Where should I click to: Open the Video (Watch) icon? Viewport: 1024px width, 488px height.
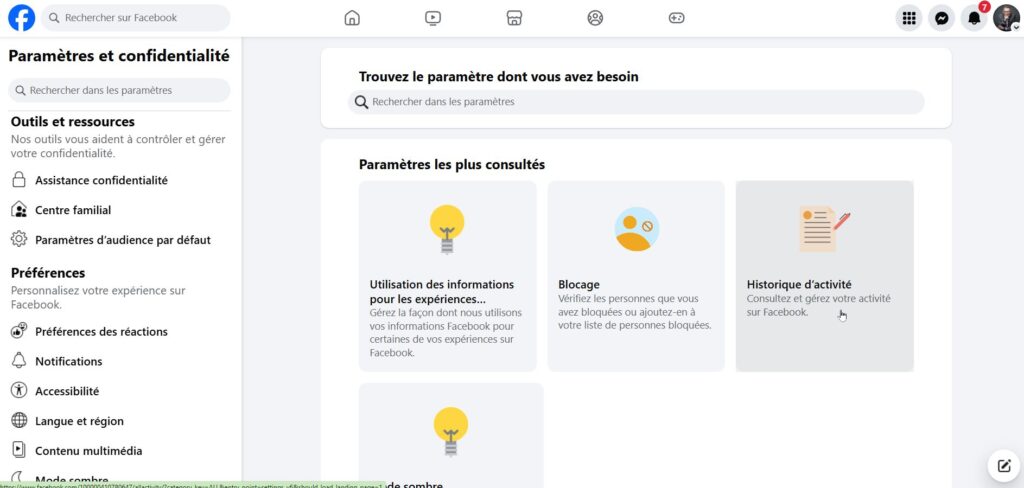pyautogui.click(x=432, y=18)
